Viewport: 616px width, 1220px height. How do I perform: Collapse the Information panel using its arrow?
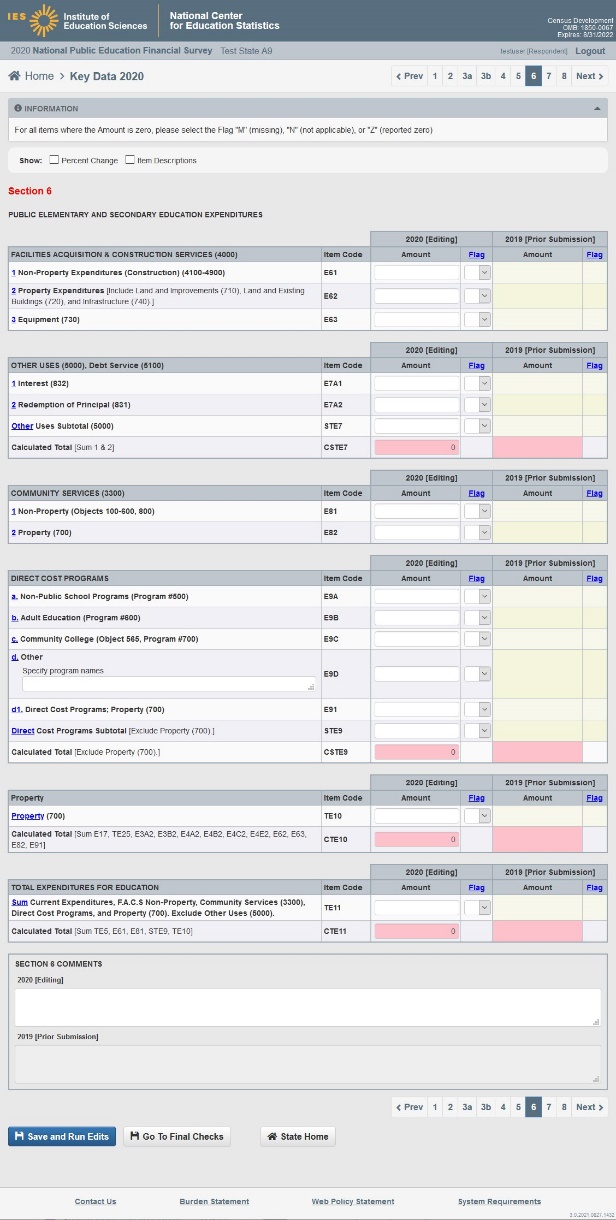tap(598, 108)
